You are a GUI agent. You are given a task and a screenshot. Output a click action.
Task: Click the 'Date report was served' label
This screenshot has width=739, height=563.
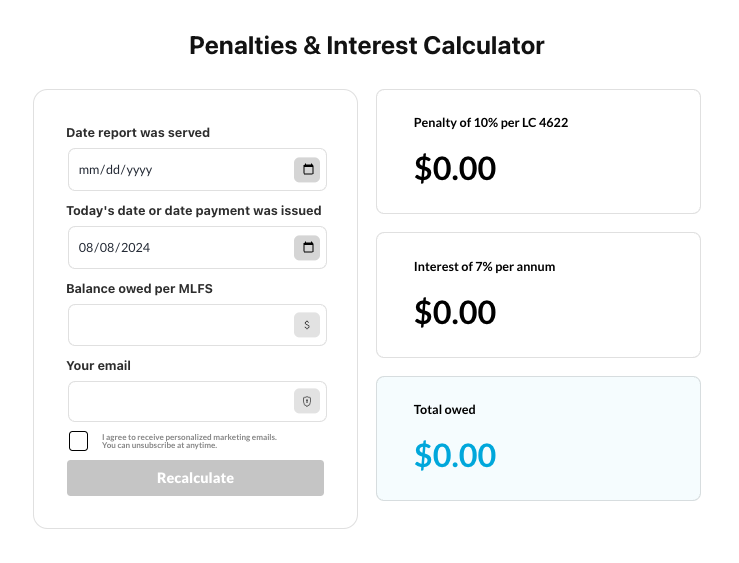(x=138, y=132)
